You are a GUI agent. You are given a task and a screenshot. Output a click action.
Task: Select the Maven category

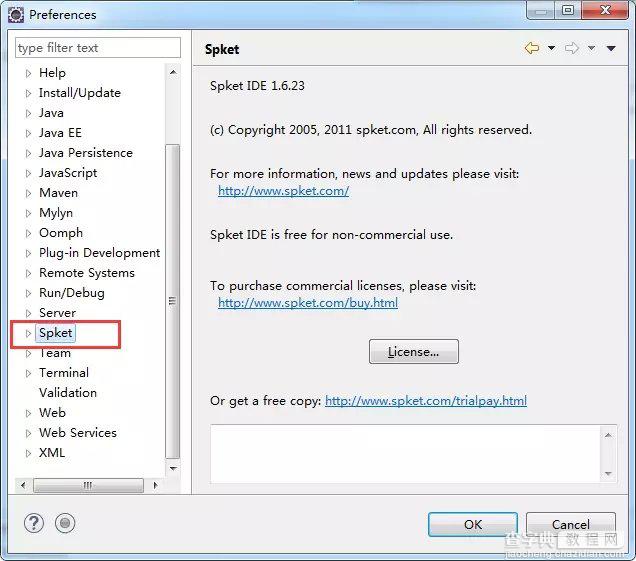coord(58,193)
